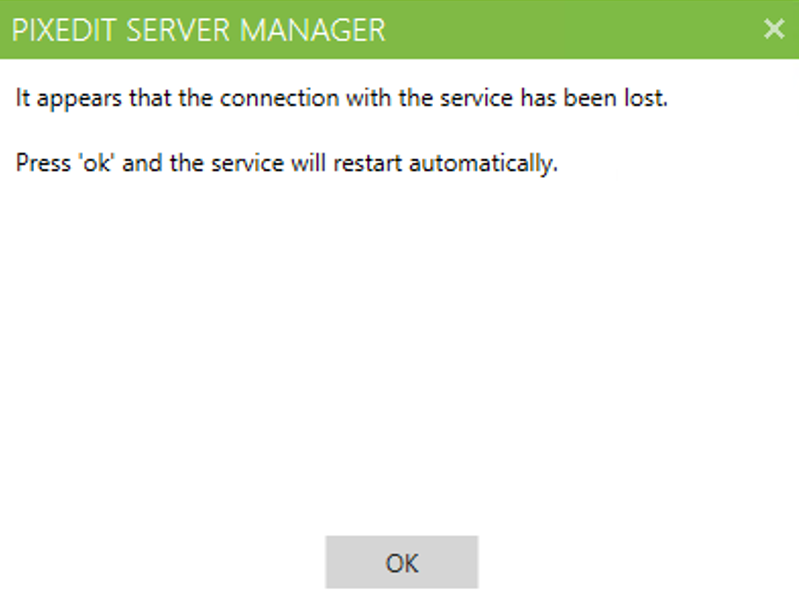Click 'service' in the first message line
The height and width of the screenshot is (605, 799).
pyautogui.click(x=476, y=98)
